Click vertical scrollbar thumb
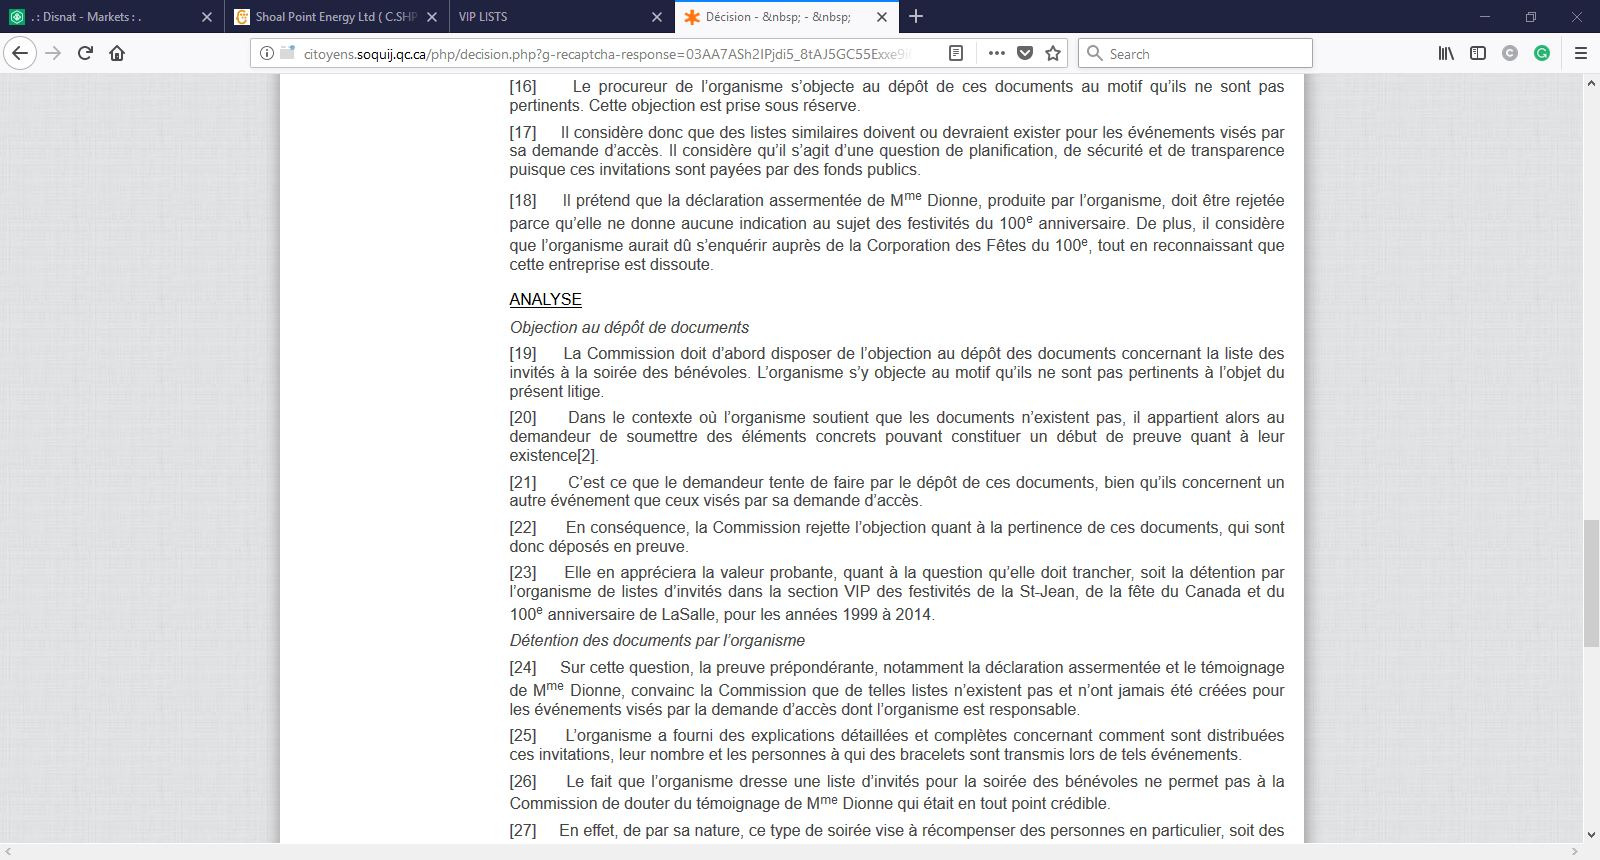Viewport: 1600px width, 860px height. point(1590,582)
